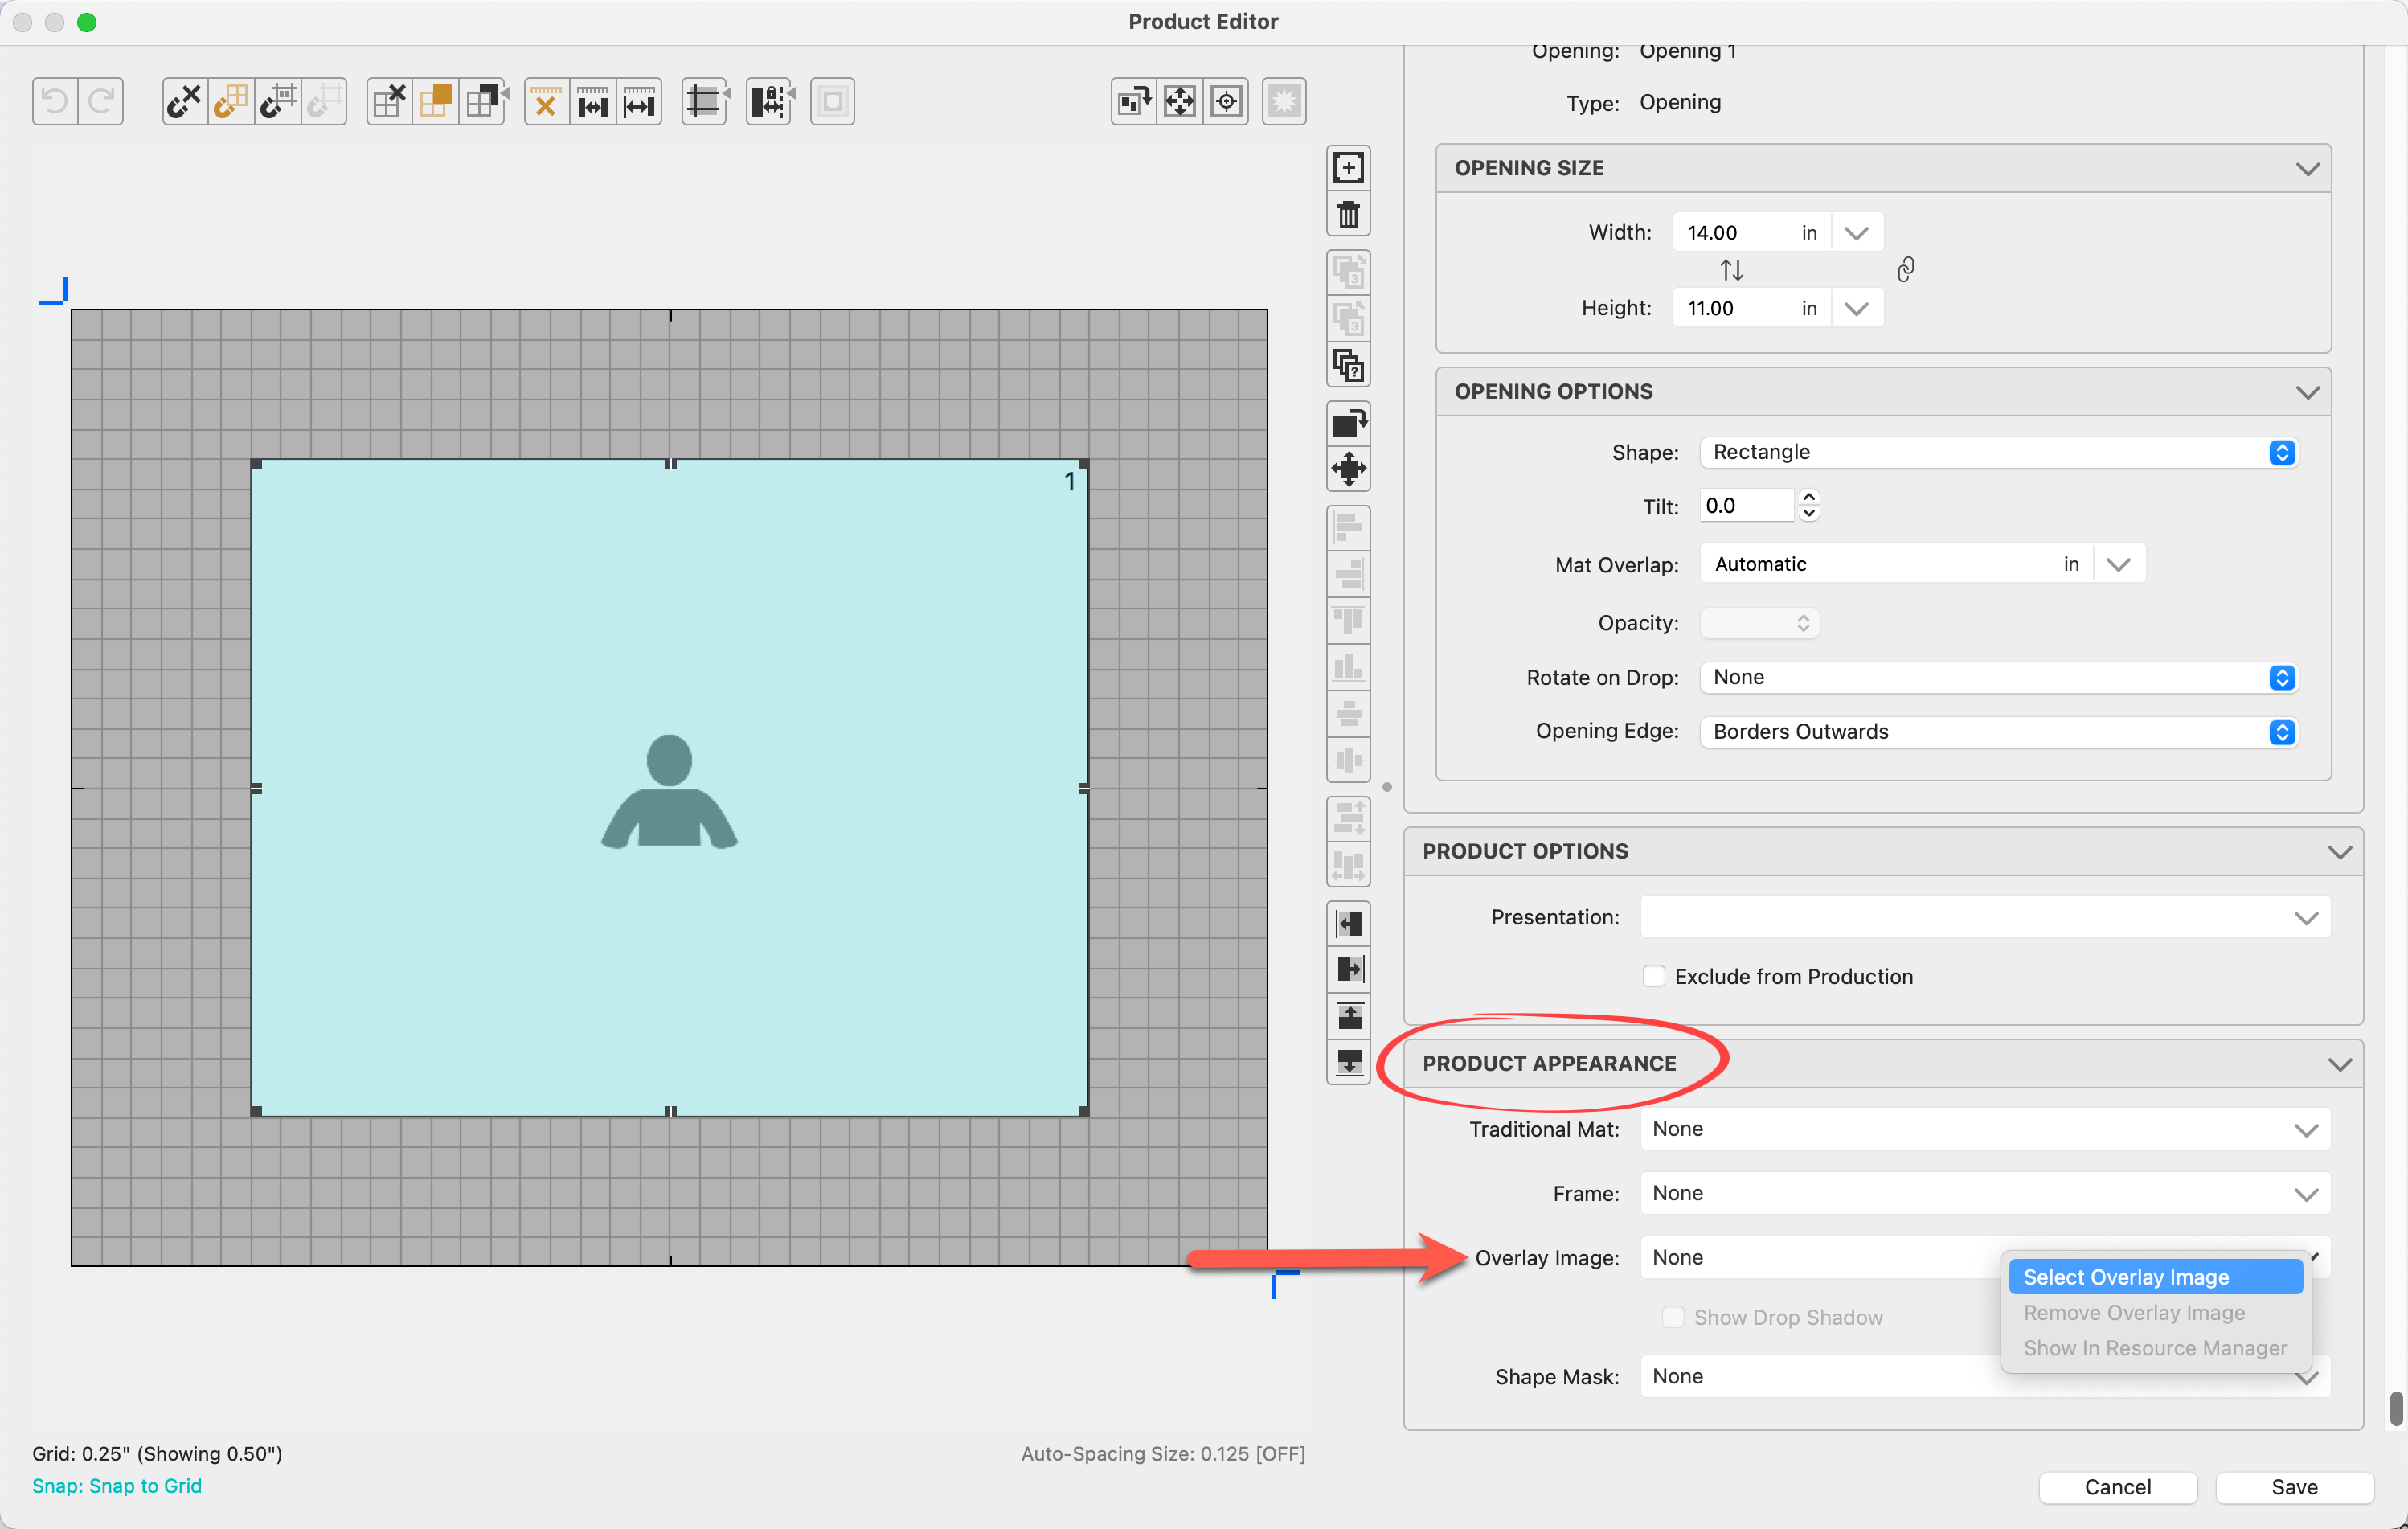The height and width of the screenshot is (1529, 2408).
Task: Open the Opening Edge dropdown
Action: coord(1998,731)
